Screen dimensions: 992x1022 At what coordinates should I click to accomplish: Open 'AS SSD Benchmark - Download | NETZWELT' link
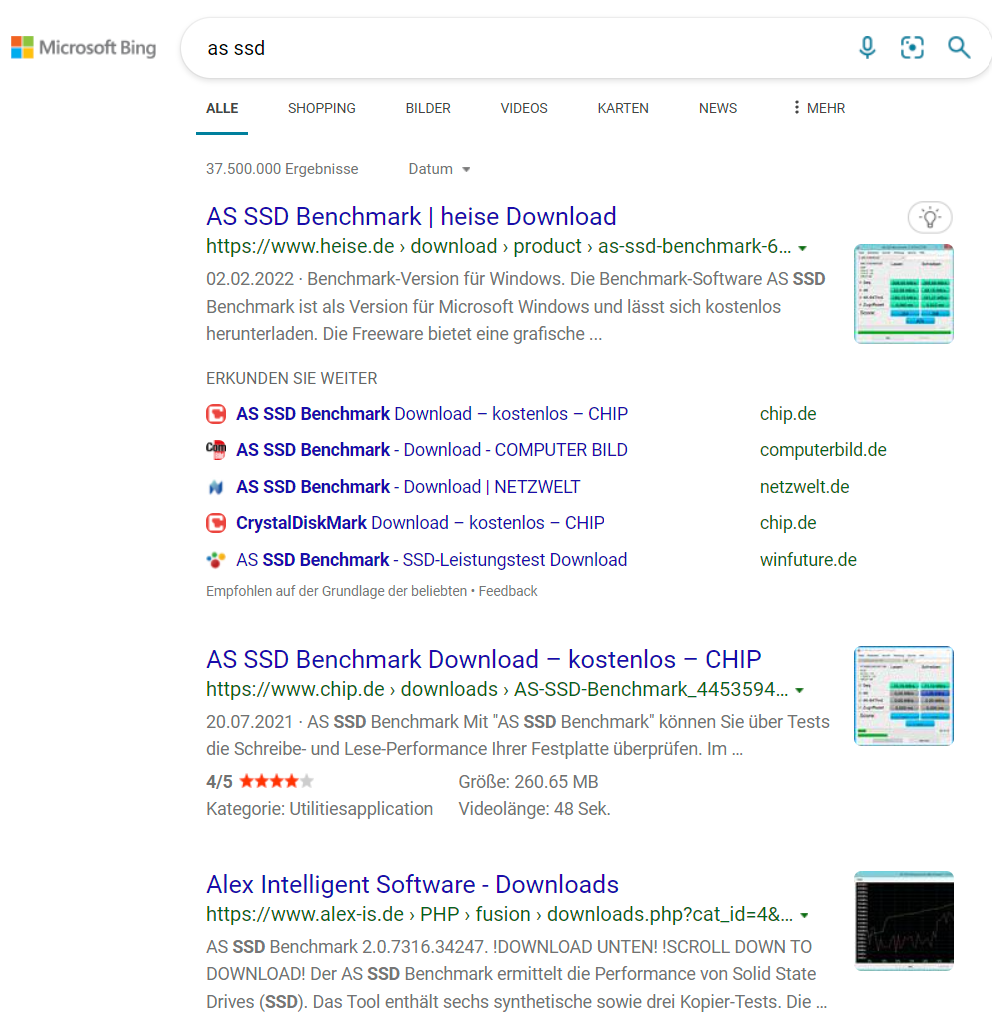pyautogui.click(x=408, y=487)
